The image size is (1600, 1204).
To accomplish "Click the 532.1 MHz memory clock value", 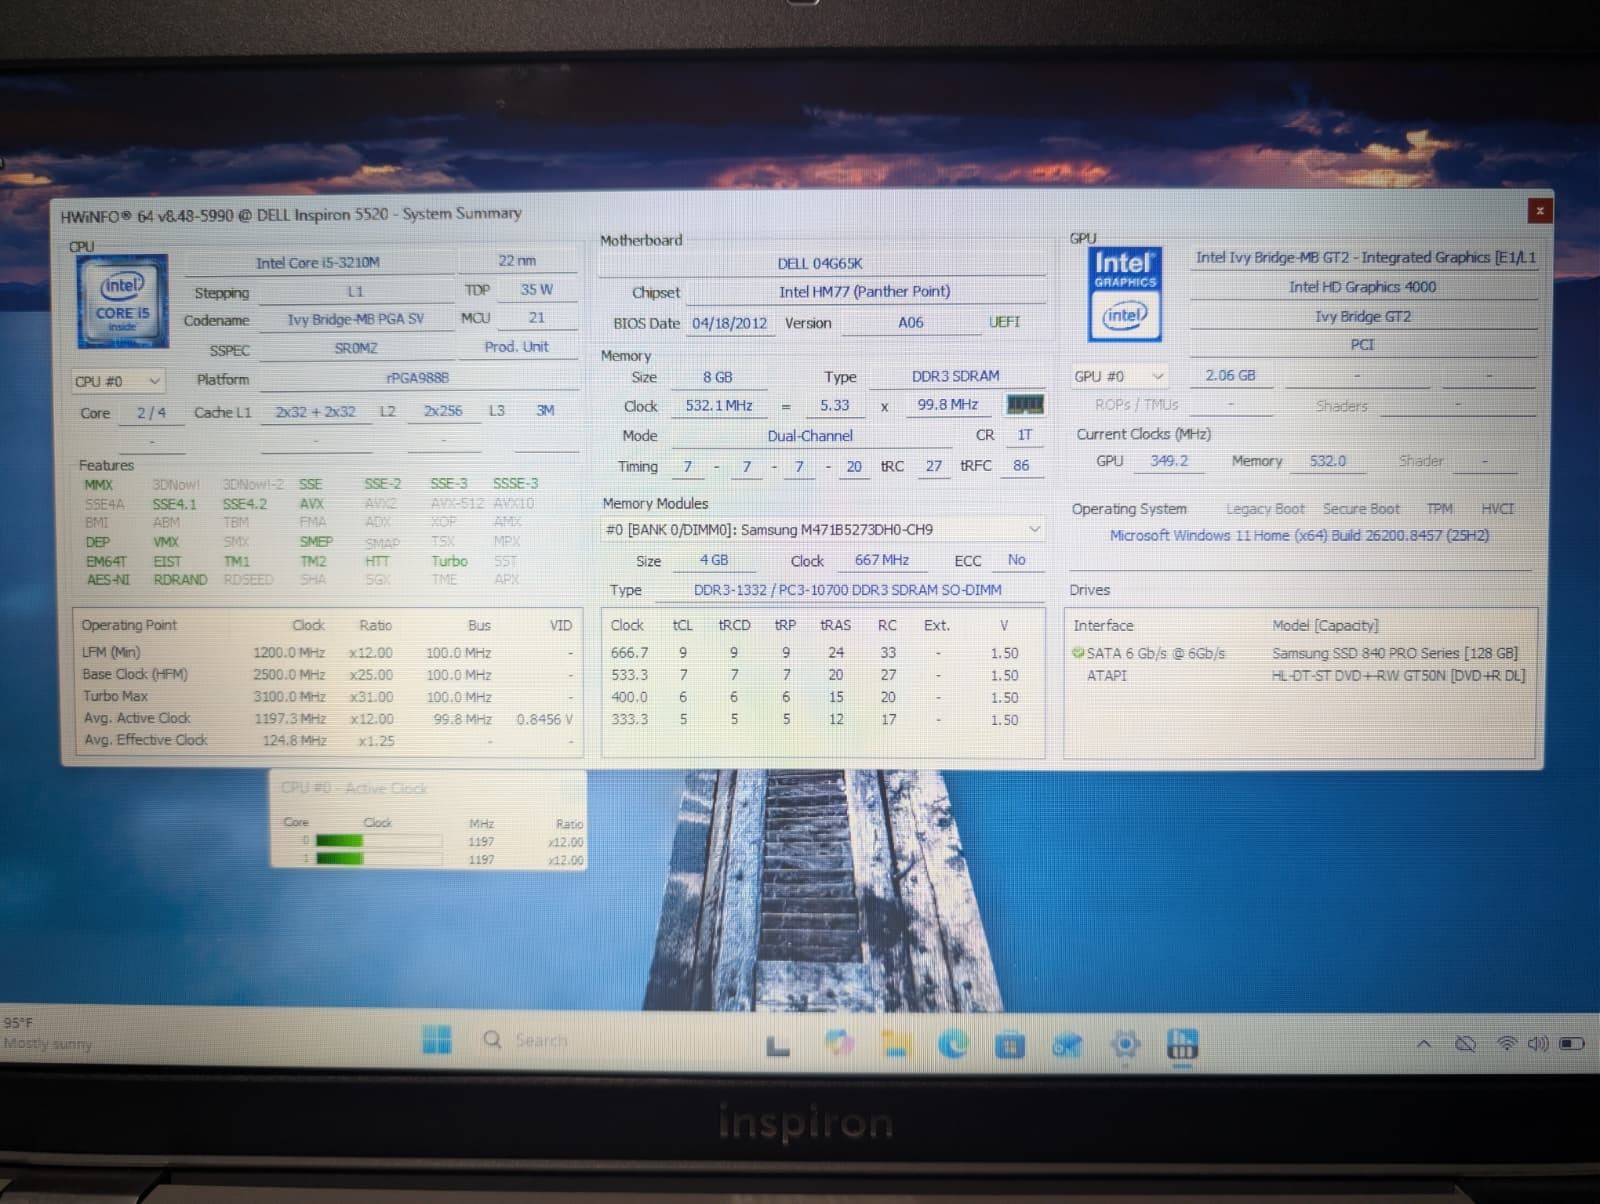I will (719, 405).
